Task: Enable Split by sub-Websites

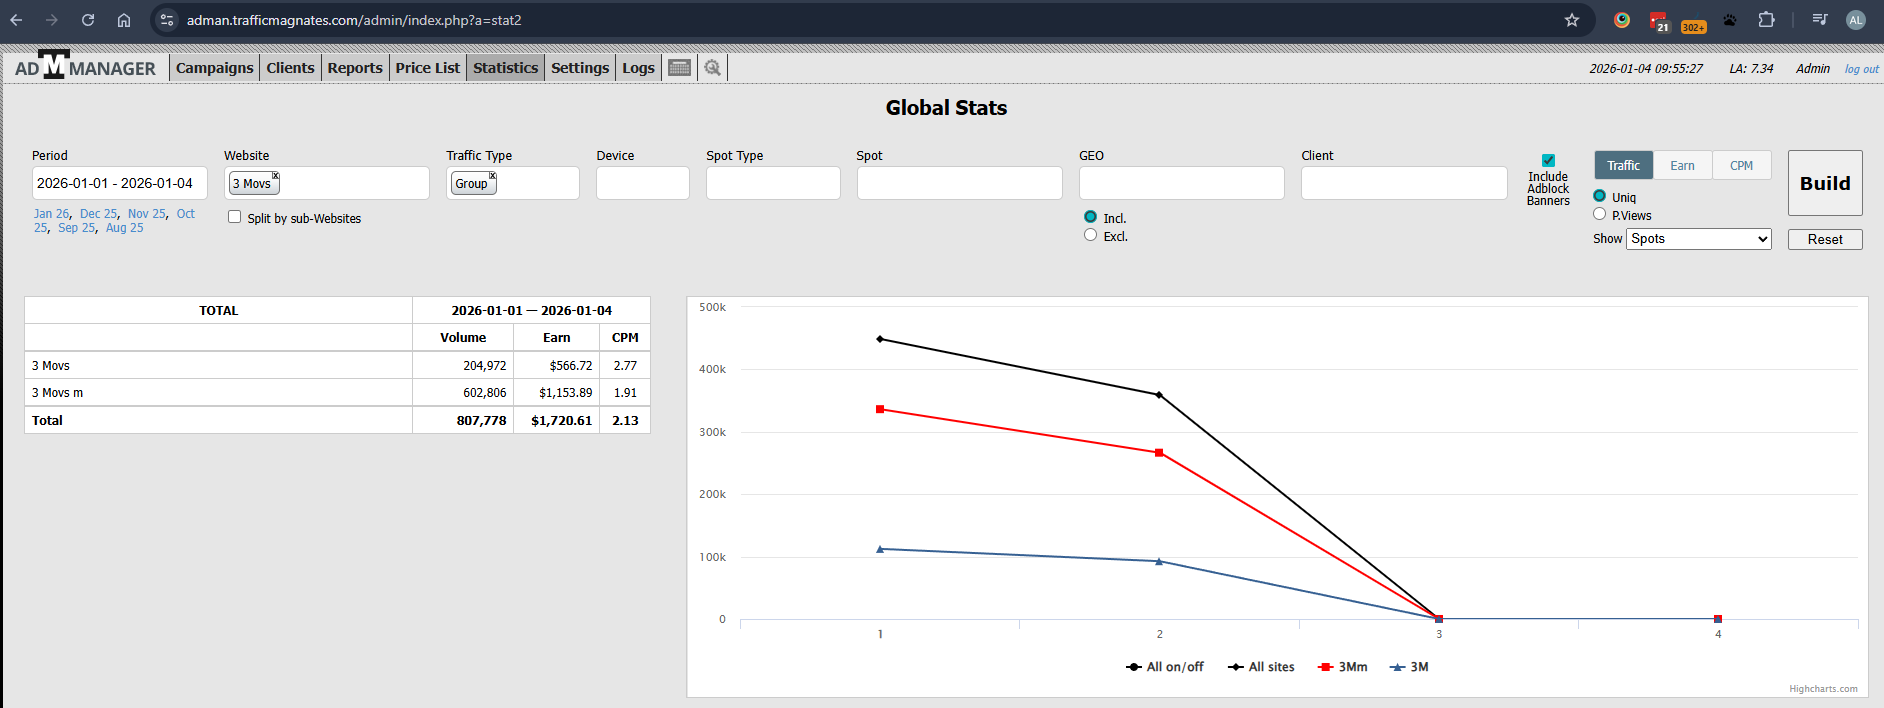Action: pos(235,217)
